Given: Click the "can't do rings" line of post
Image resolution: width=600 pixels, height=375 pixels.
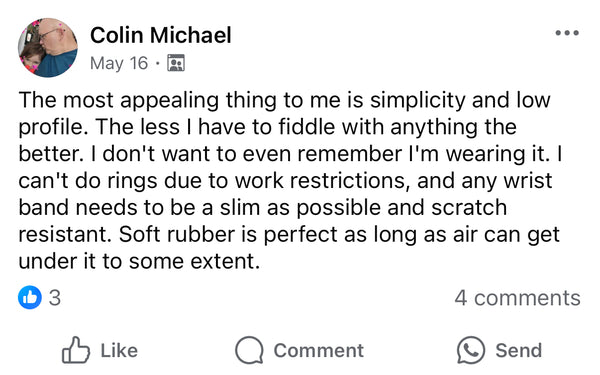Looking at the screenshot, I should tap(285, 181).
